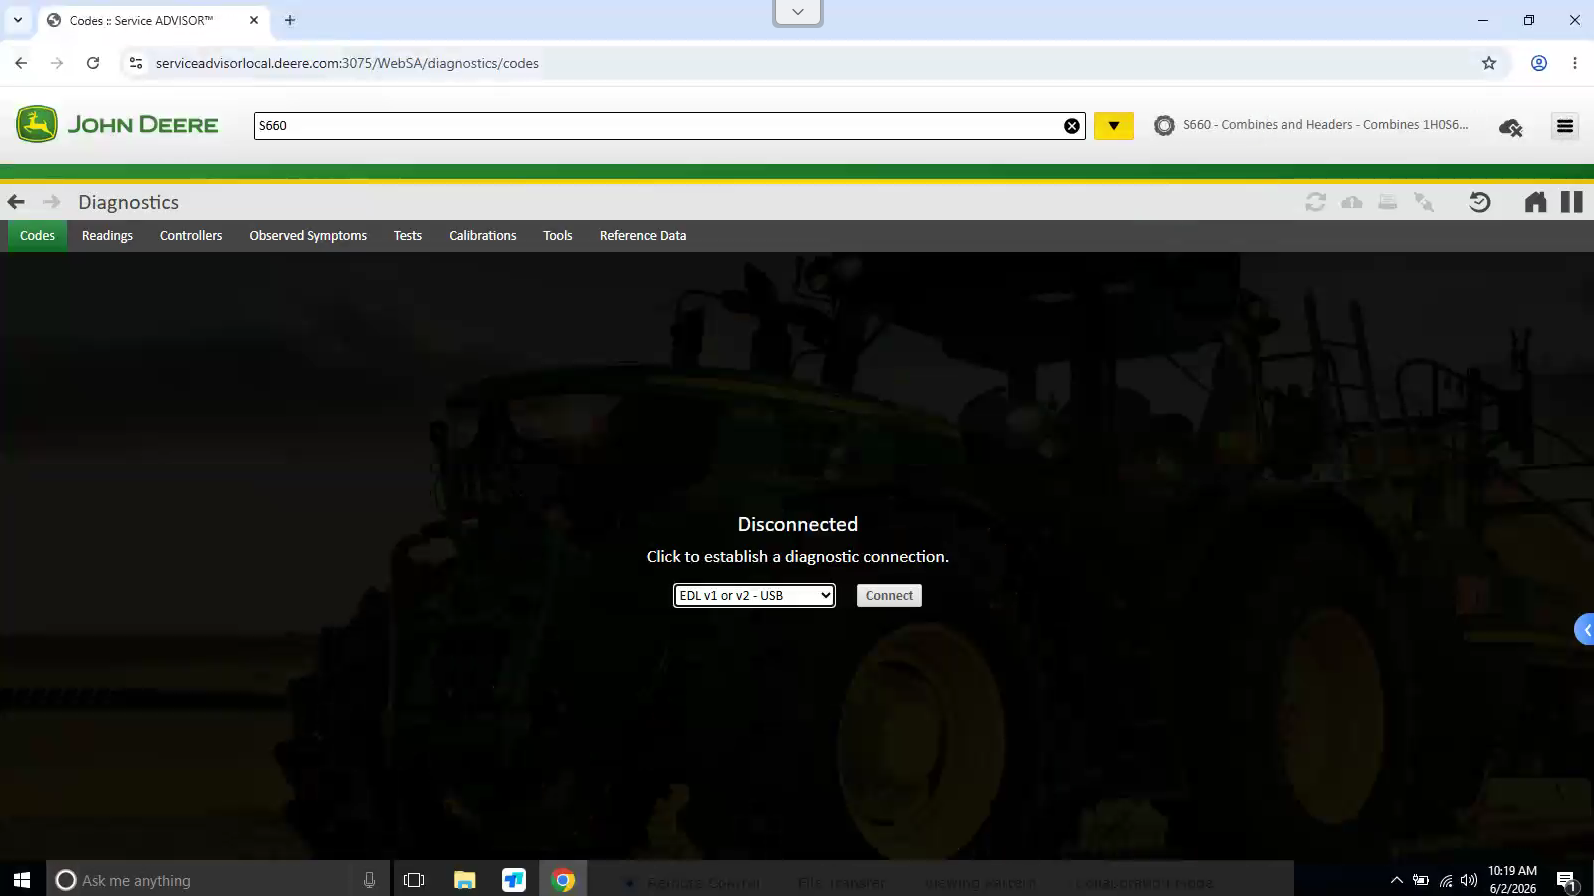The height and width of the screenshot is (896, 1594).
Task: Click the S660 - Combines and Headers machine label
Action: tap(1325, 125)
